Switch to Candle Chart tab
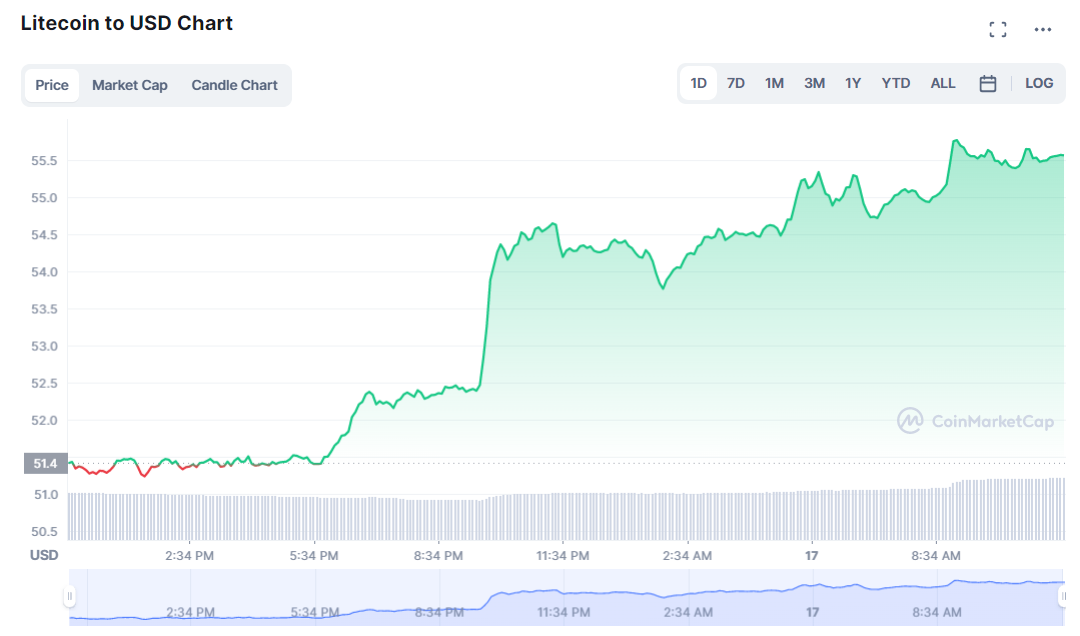The height and width of the screenshot is (636, 1080). (x=234, y=85)
